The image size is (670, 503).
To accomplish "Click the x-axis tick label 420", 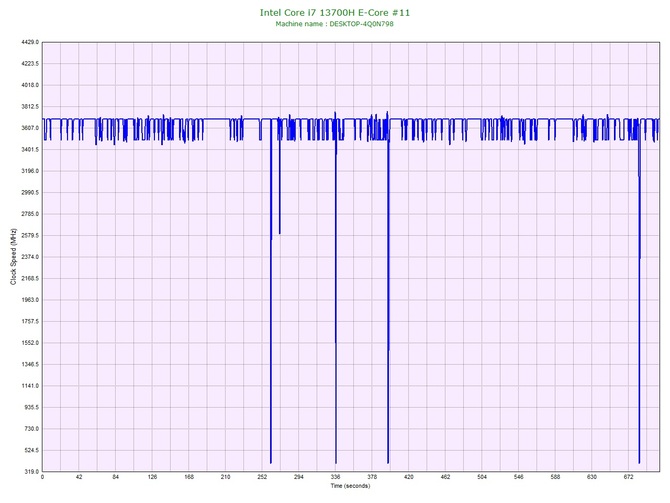I will [x=409, y=477].
